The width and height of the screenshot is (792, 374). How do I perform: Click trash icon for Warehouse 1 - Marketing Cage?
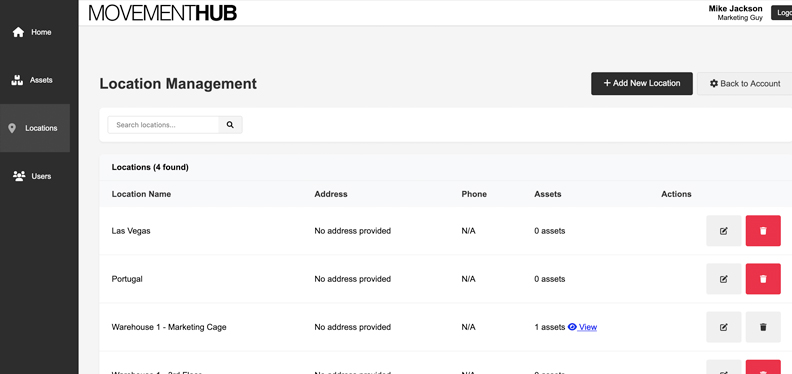click(x=763, y=327)
